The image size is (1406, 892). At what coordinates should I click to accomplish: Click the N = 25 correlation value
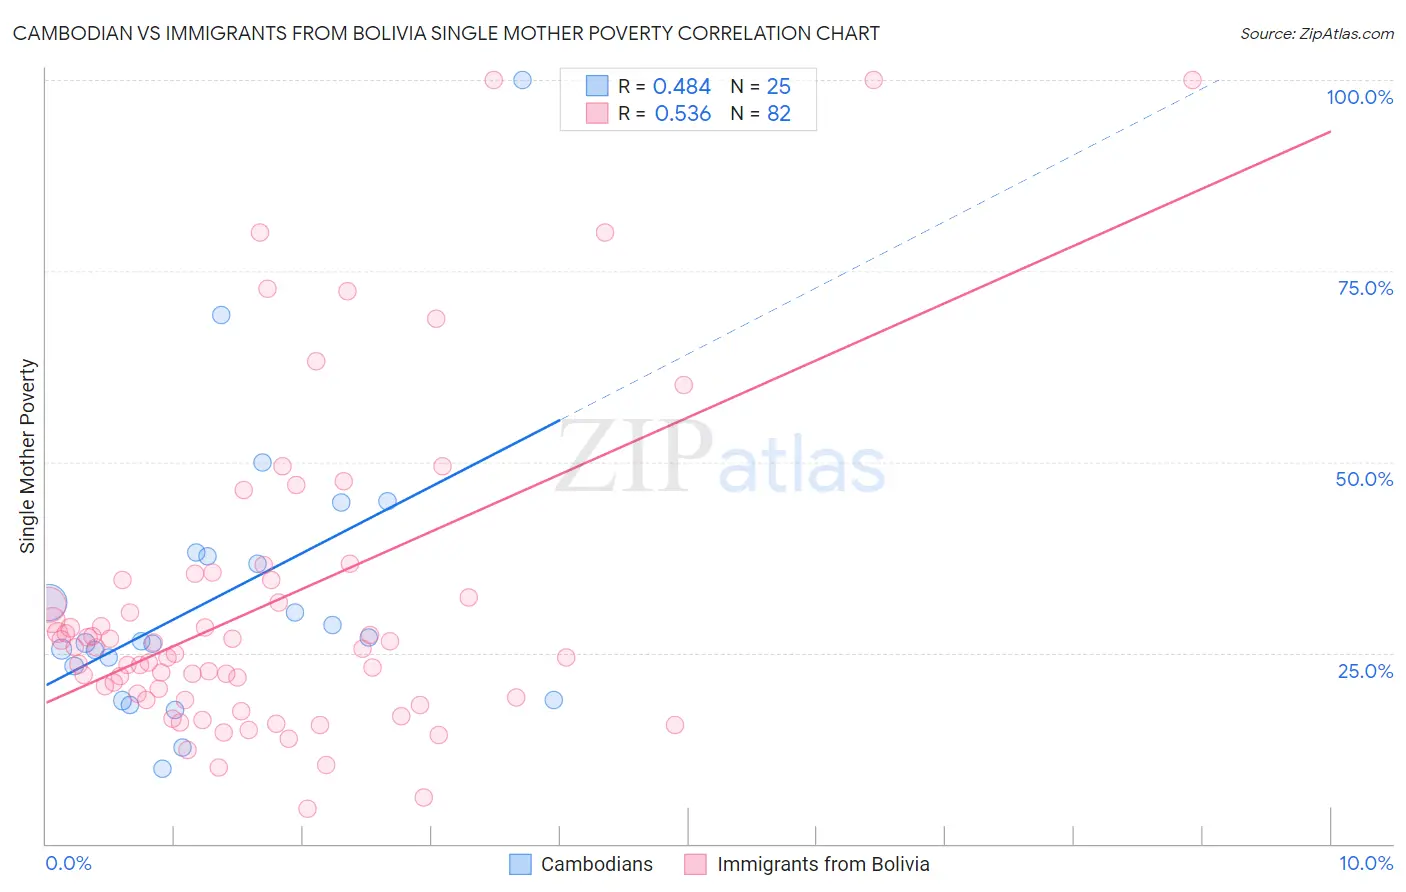click(x=761, y=86)
